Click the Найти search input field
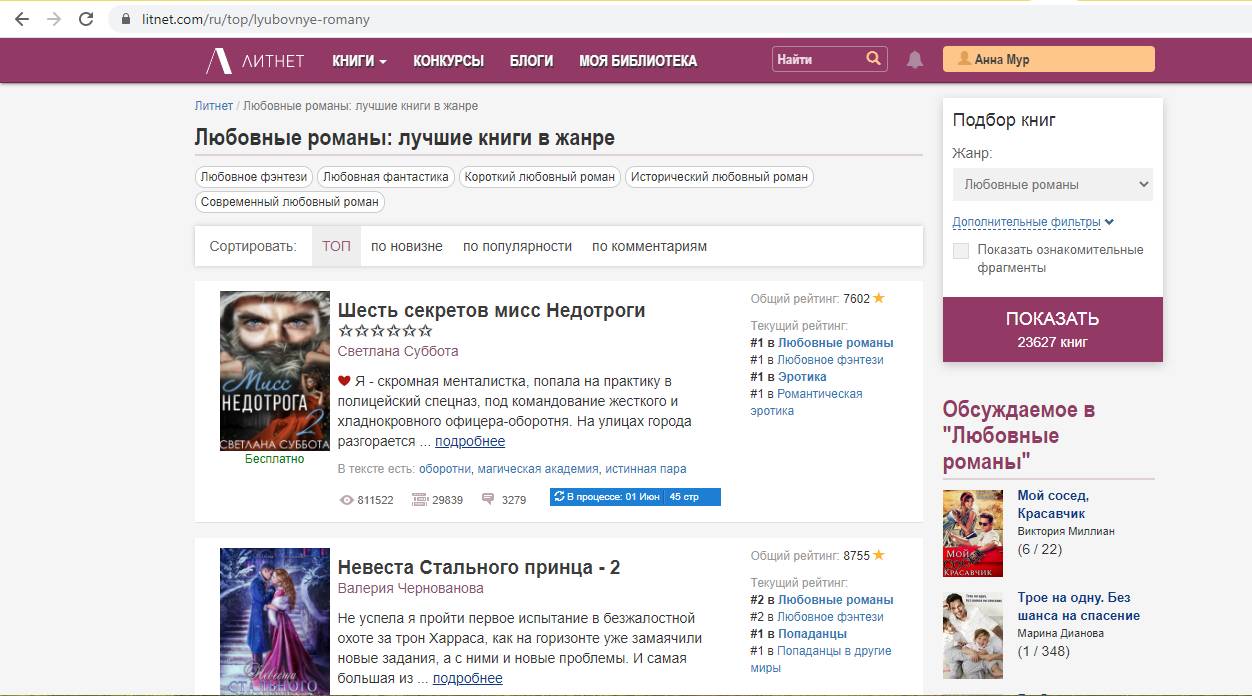The width and height of the screenshot is (1252, 696). pyautogui.click(x=816, y=60)
